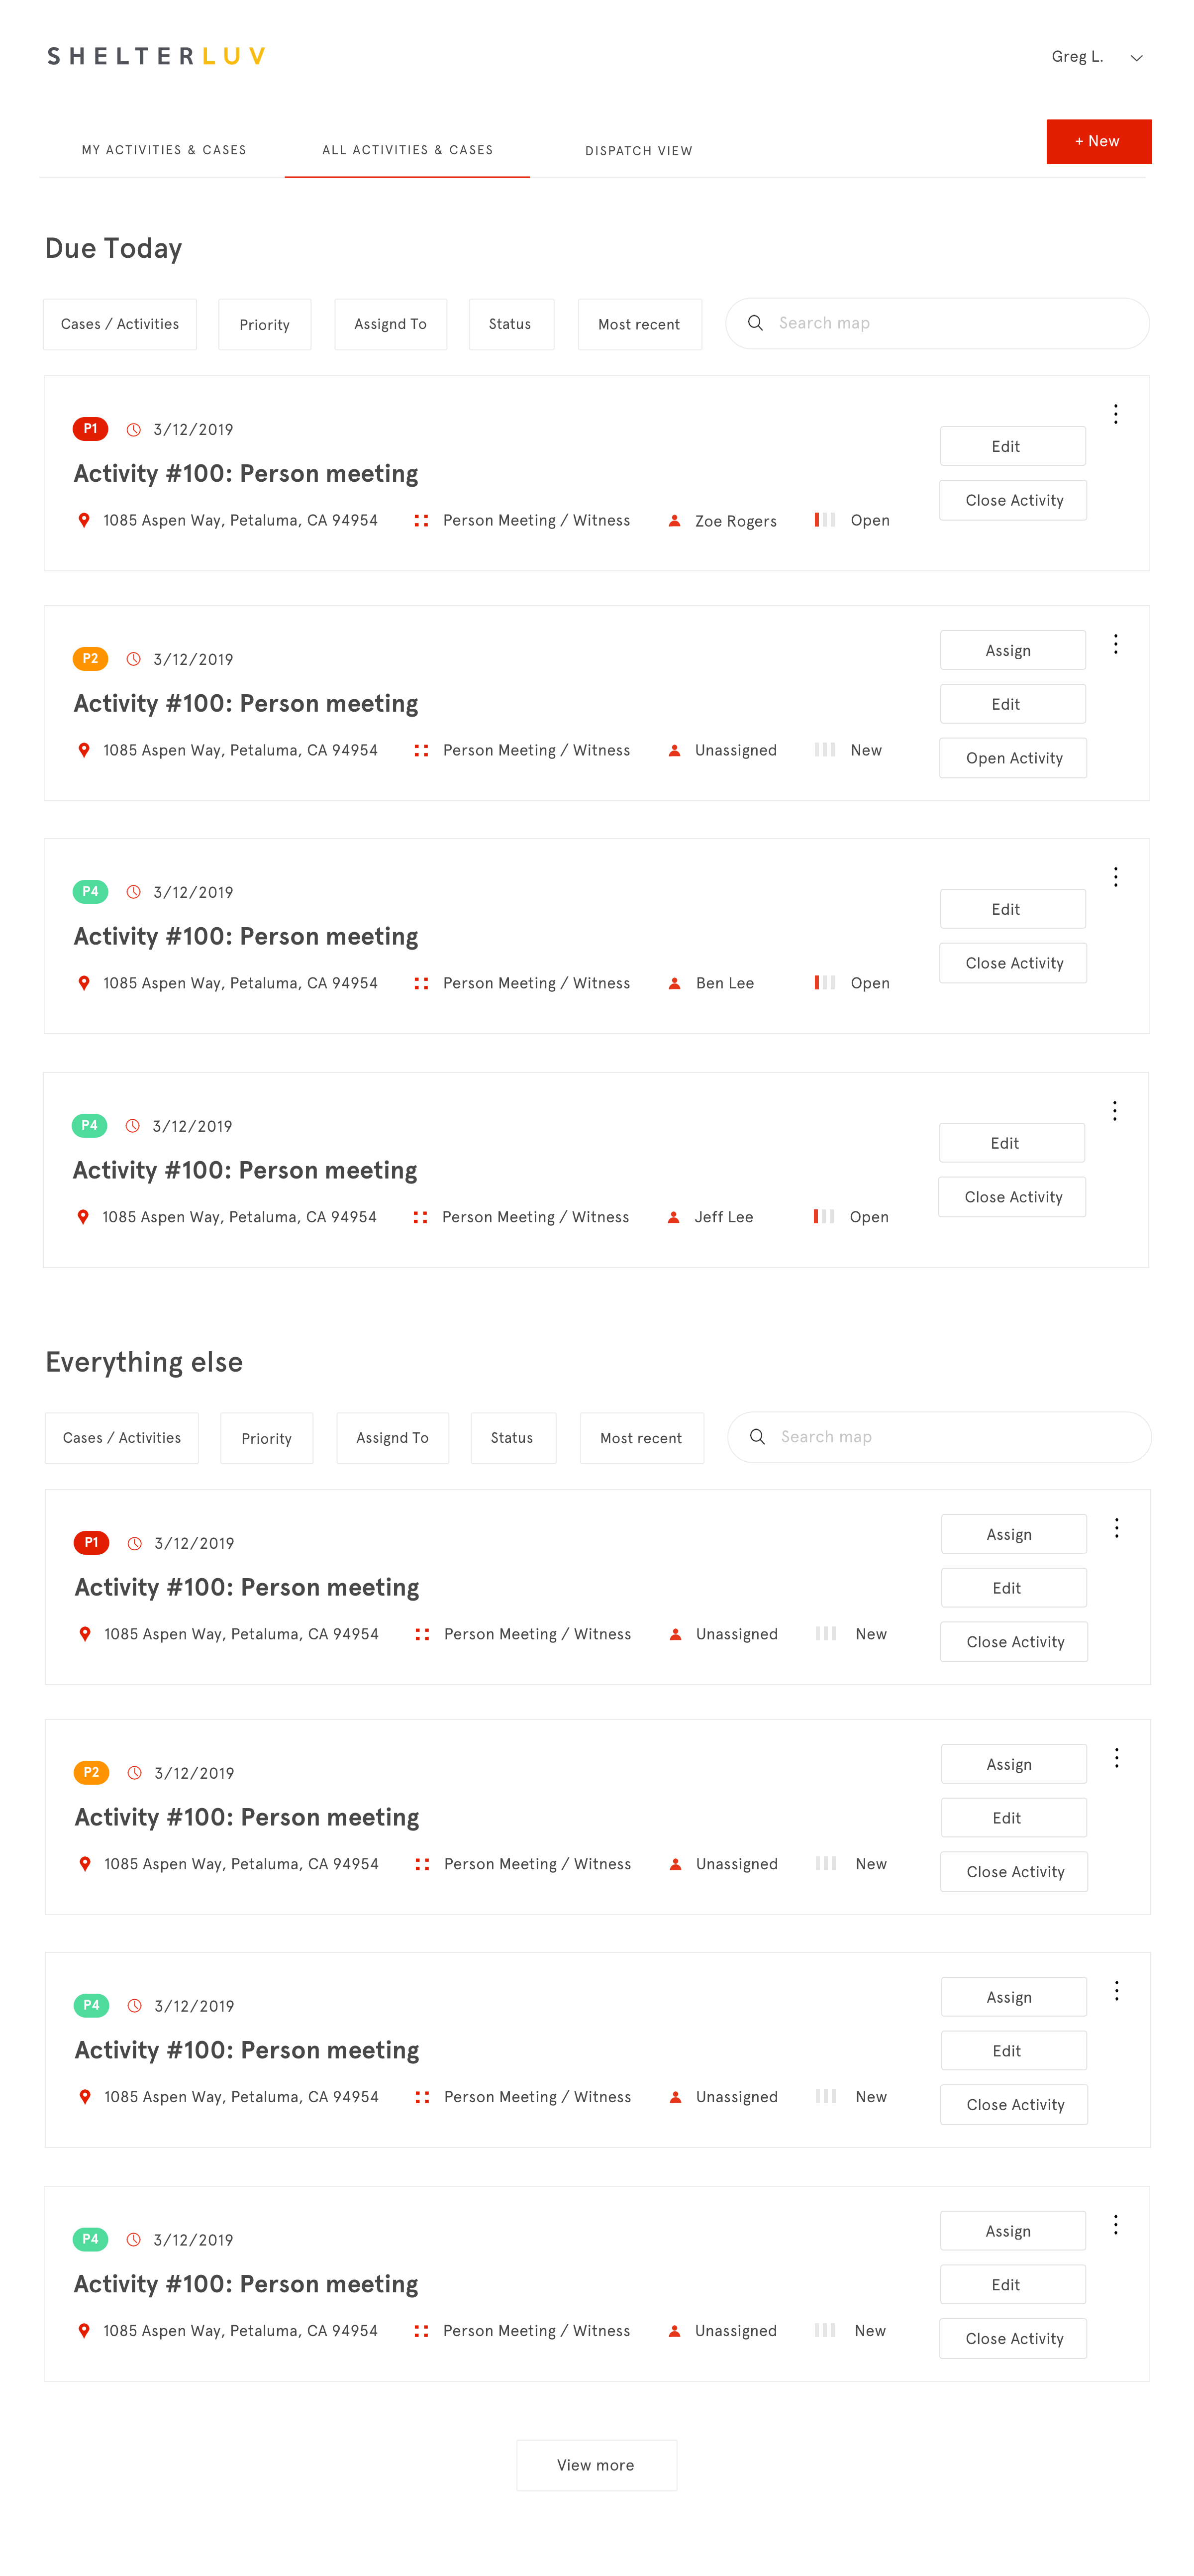Open Status filter in Everything else section
This screenshot has width=1194, height=2576.
point(513,1438)
